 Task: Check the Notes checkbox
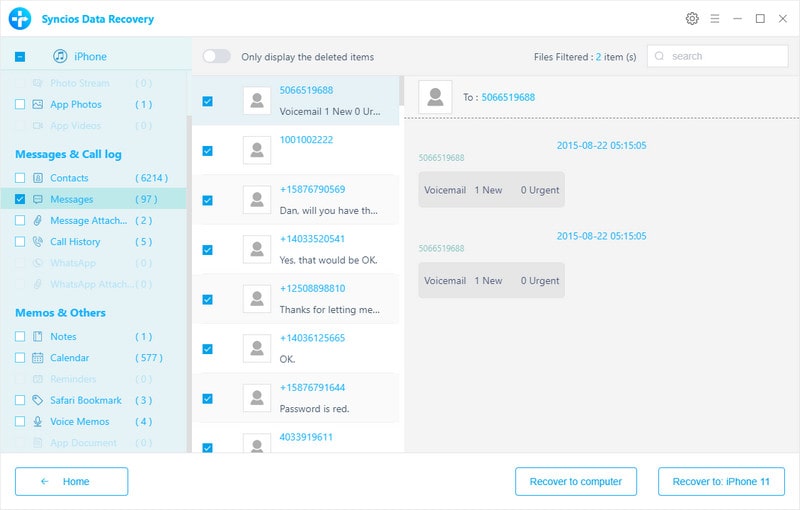click(x=20, y=337)
